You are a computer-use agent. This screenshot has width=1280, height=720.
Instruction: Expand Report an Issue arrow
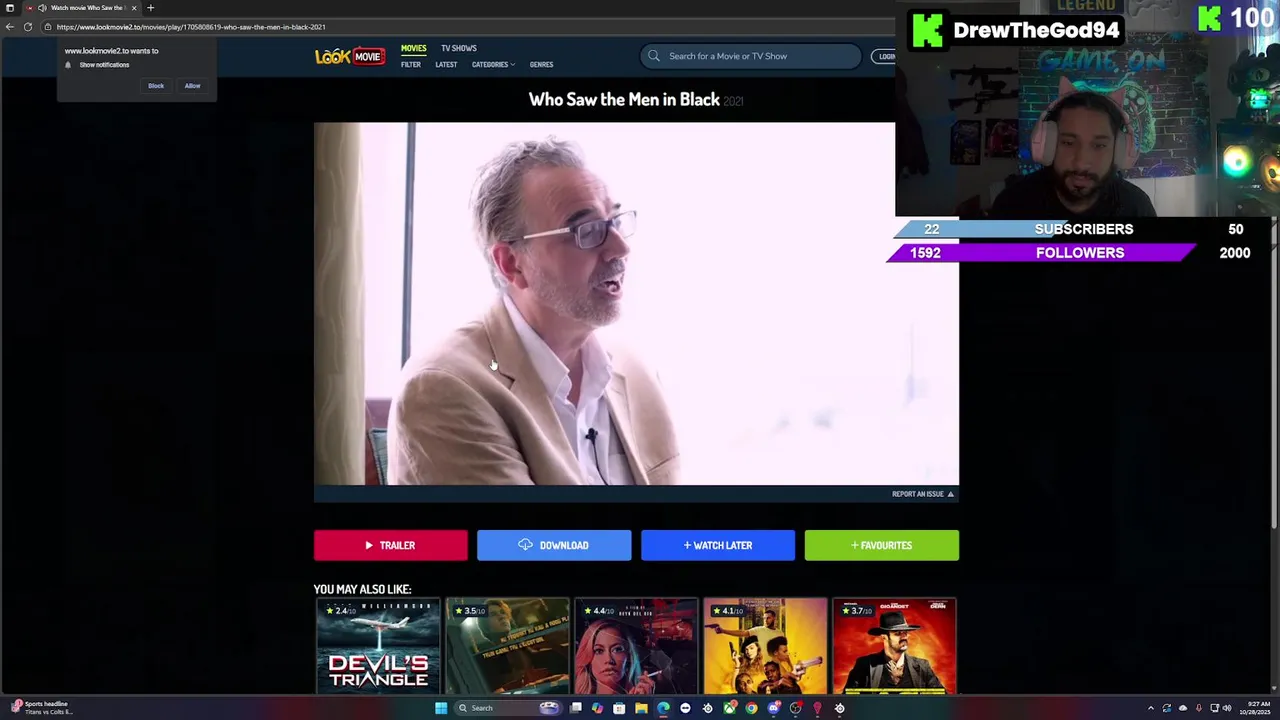point(951,494)
